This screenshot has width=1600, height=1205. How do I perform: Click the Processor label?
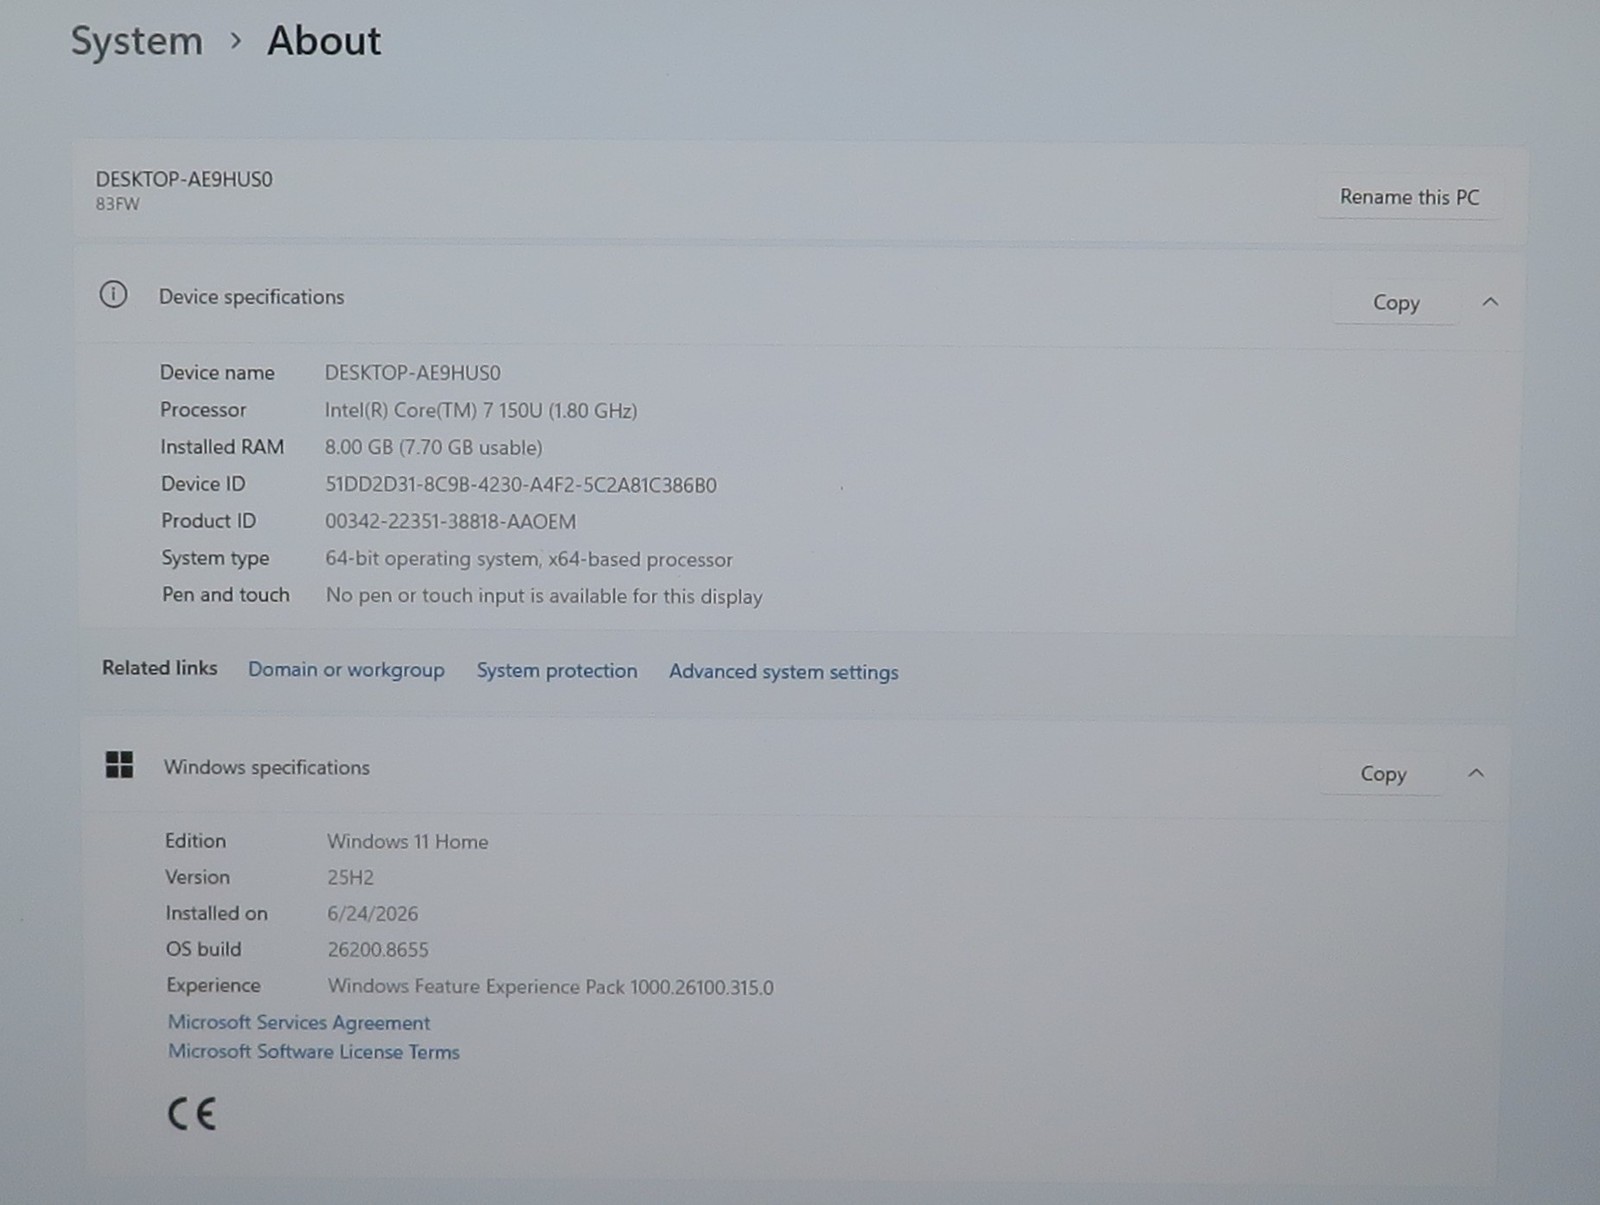(x=203, y=409)
